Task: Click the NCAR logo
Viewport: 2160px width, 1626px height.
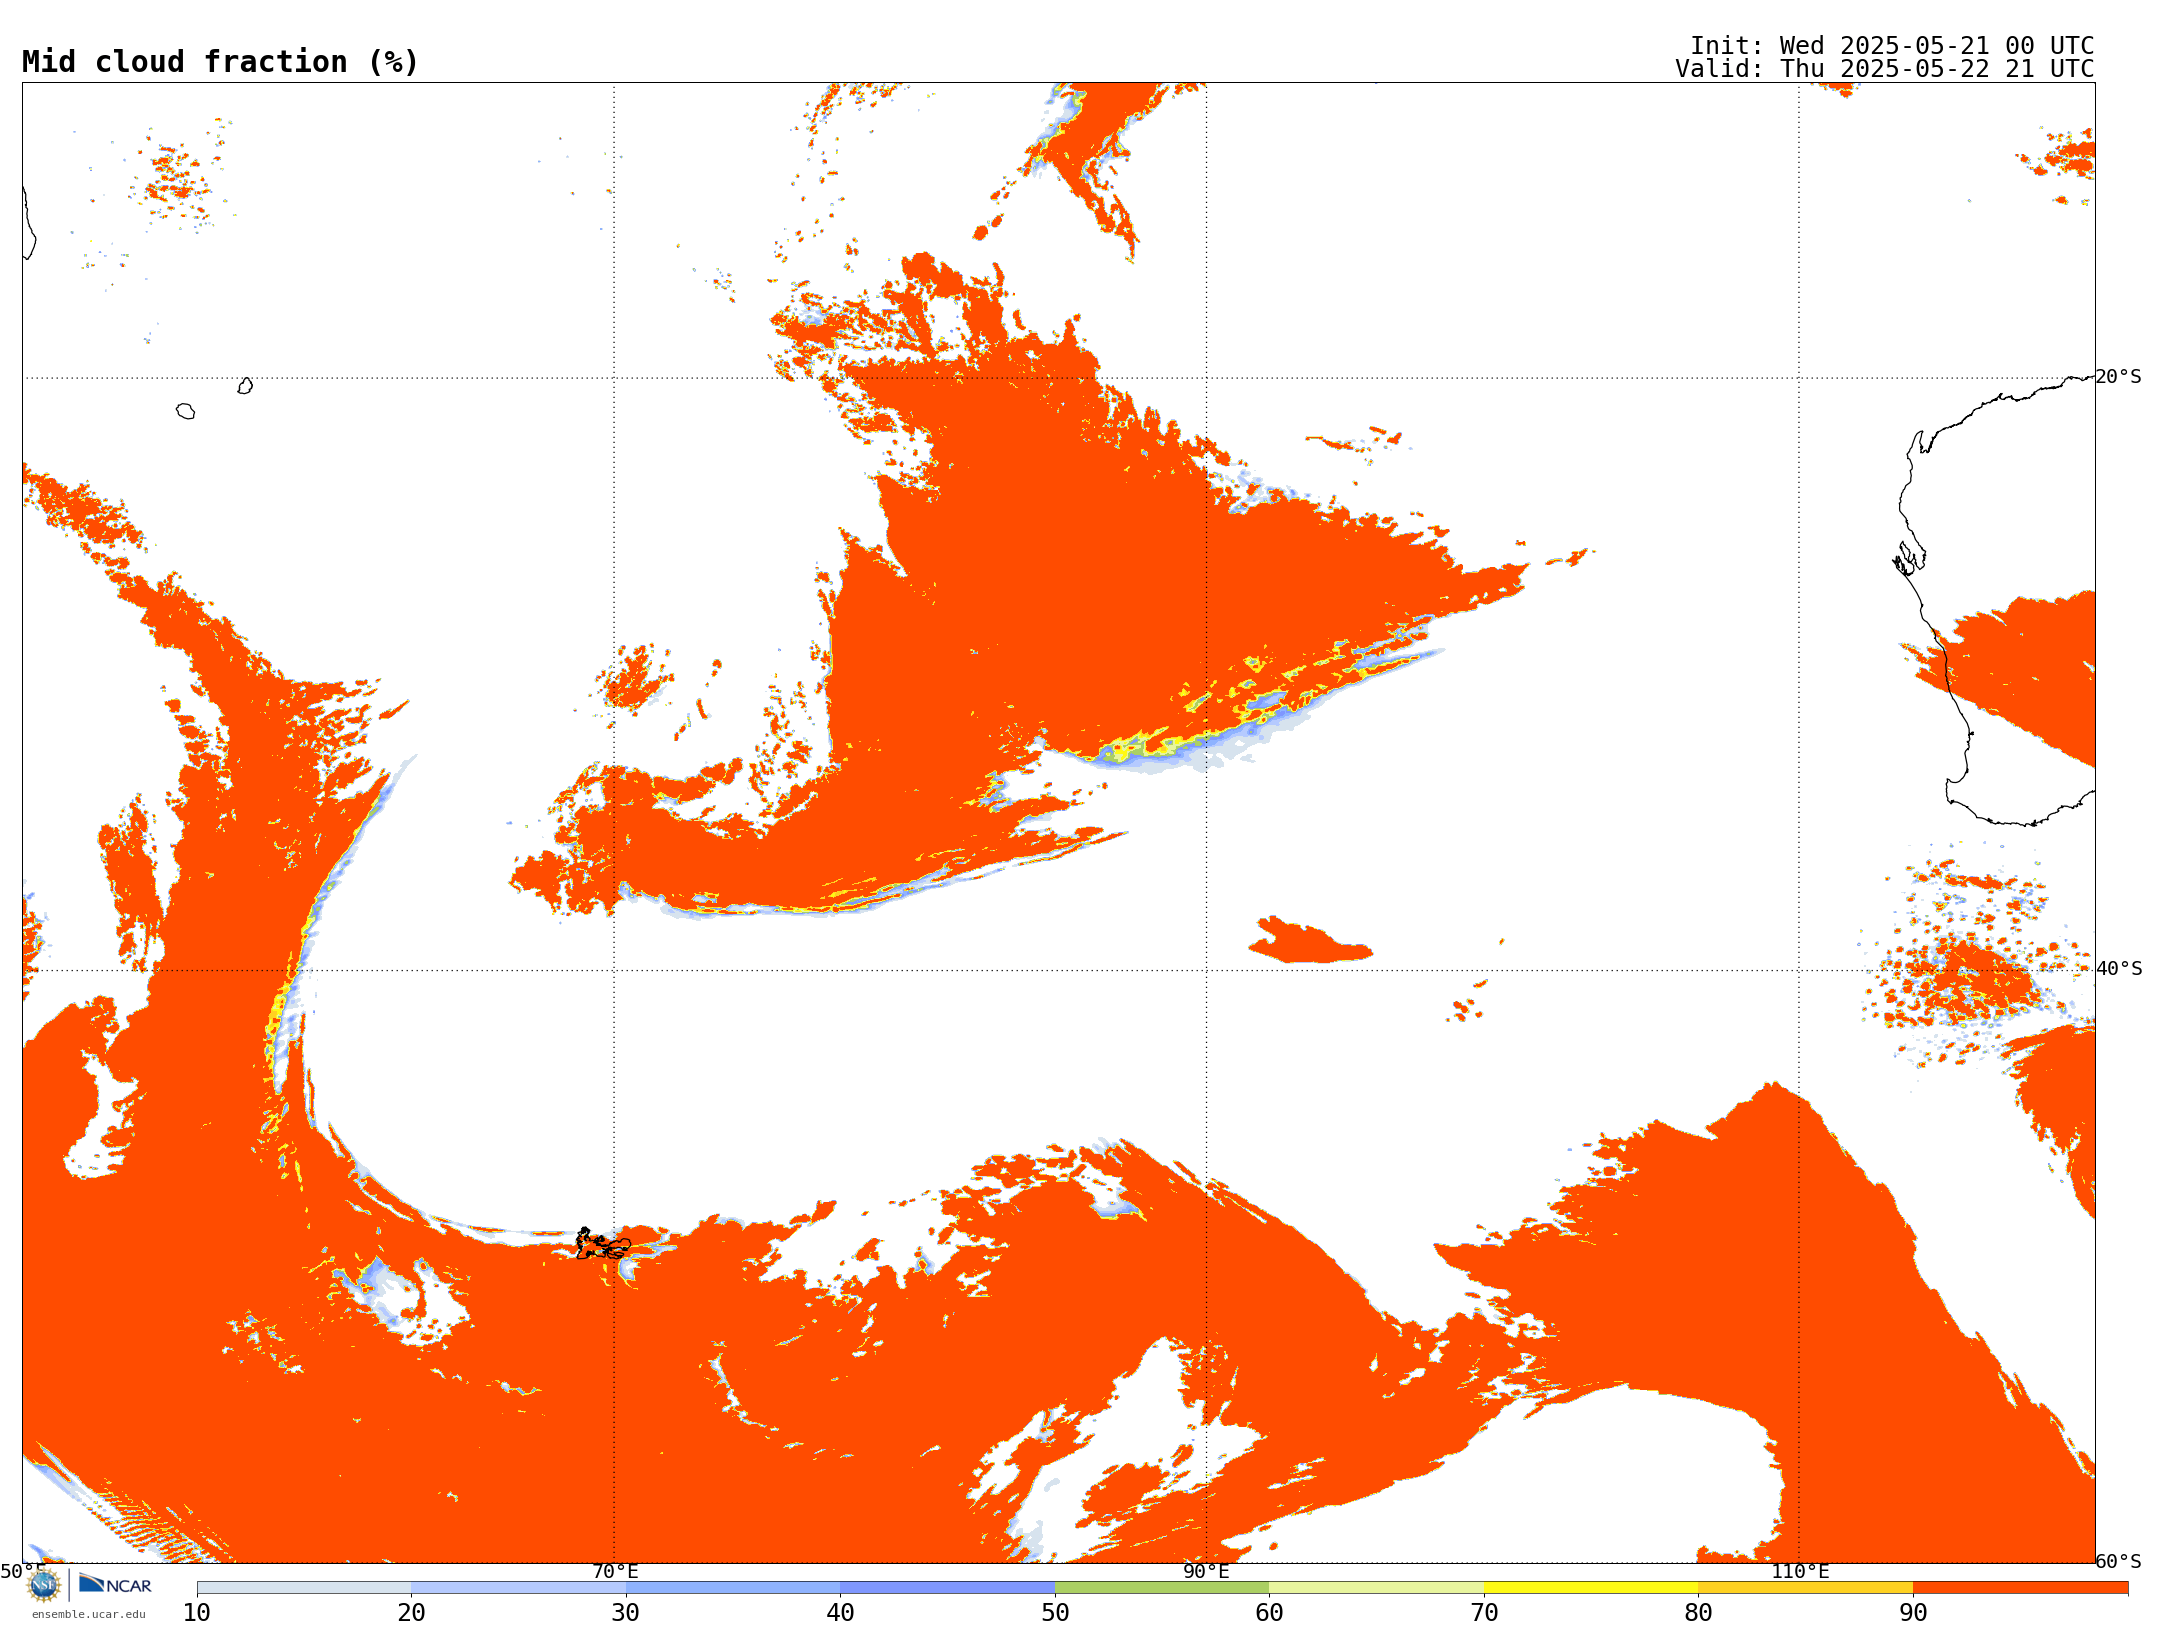Action: (x=115, y=1584)
